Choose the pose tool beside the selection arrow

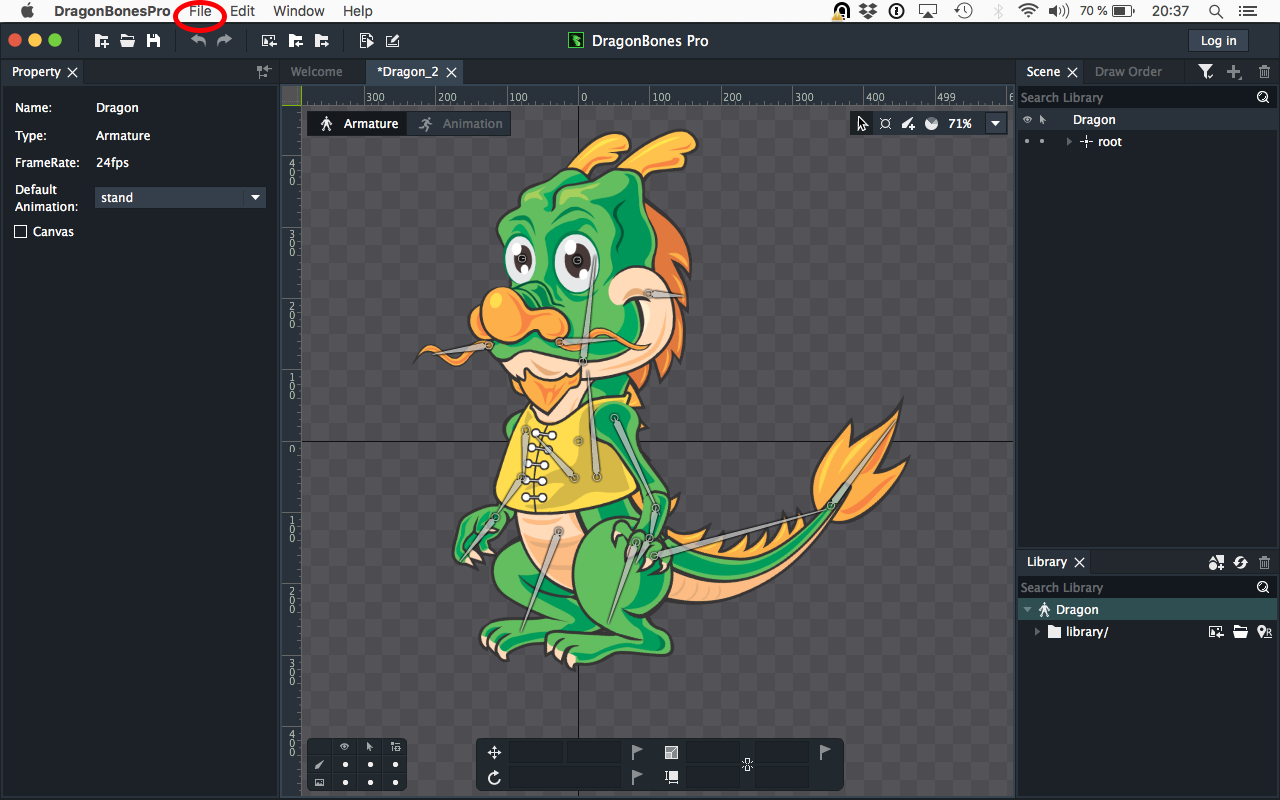click(885, 124)
